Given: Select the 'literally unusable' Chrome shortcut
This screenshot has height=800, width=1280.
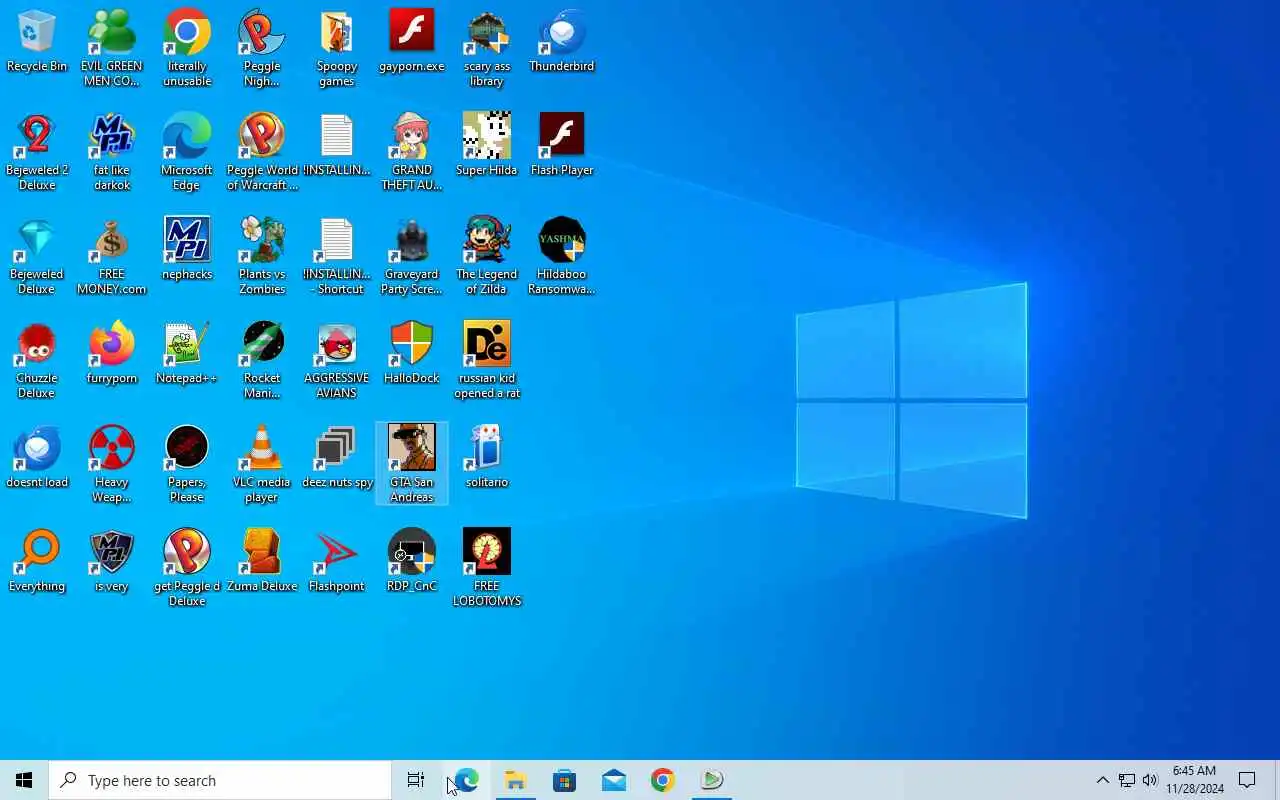Looking at the screenshot, I should pyautogui.click(x=187, y=48).
